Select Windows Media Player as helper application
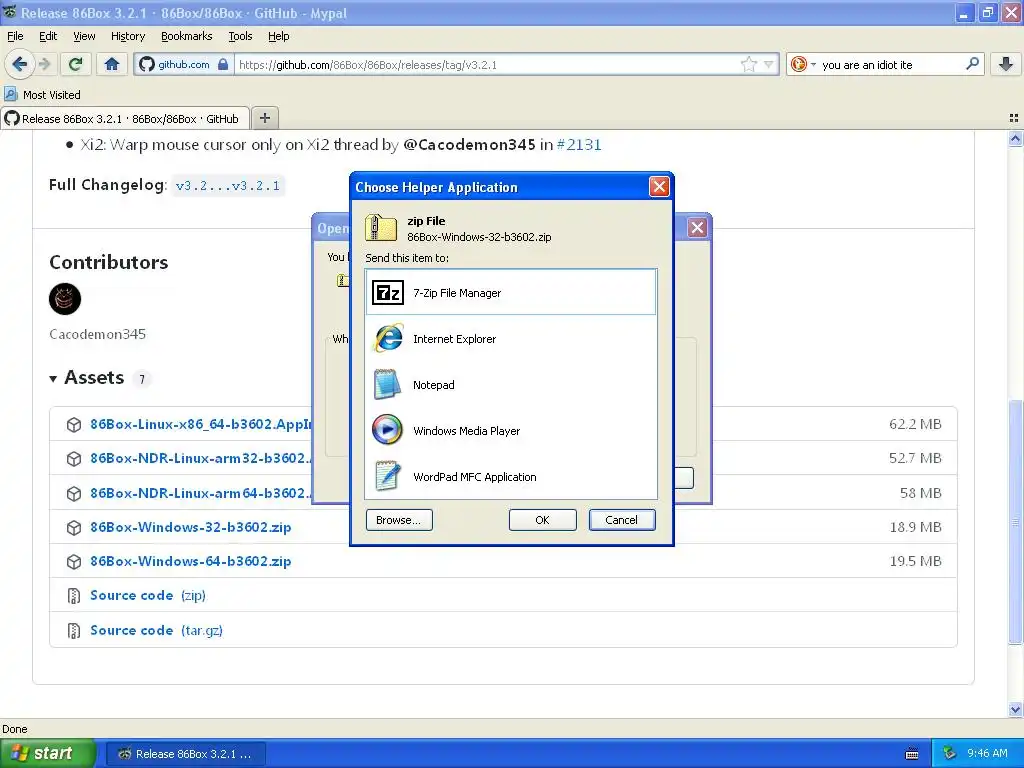The height and width of the screenshot is (768, 1024). 511,431
